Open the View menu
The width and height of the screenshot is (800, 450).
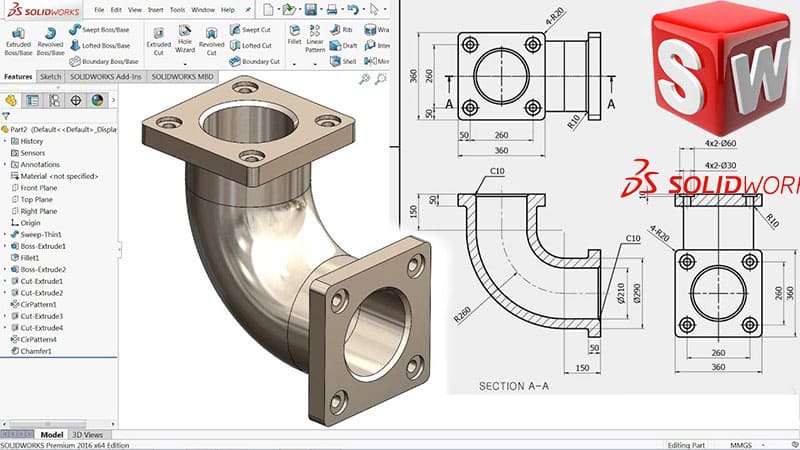135,10
